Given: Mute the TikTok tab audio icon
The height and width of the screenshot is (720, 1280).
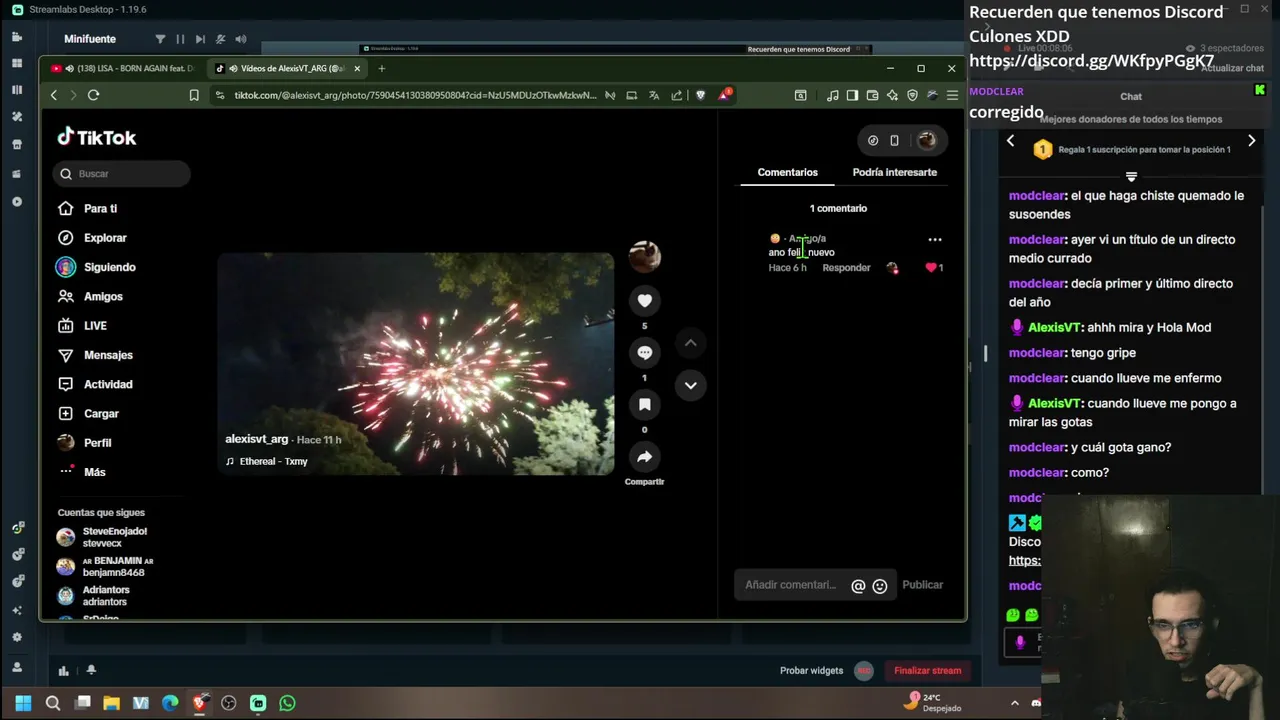Looking at the screenshot, I should 233,69.
